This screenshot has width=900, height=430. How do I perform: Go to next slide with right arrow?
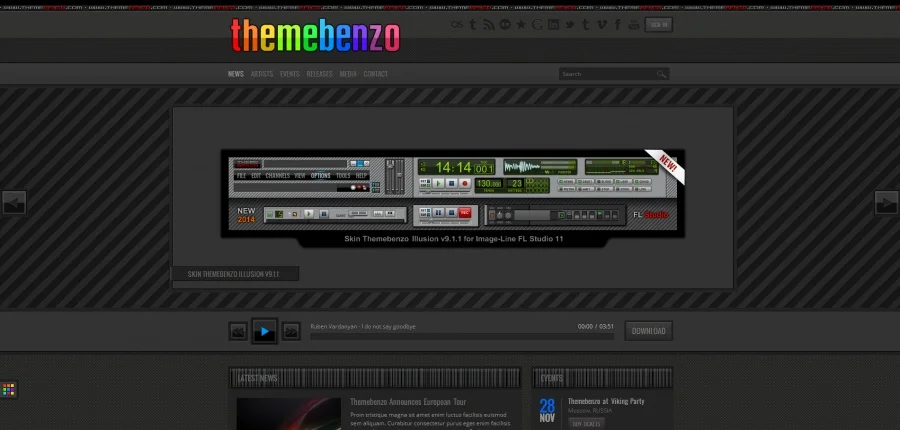[x=886, y=203]
